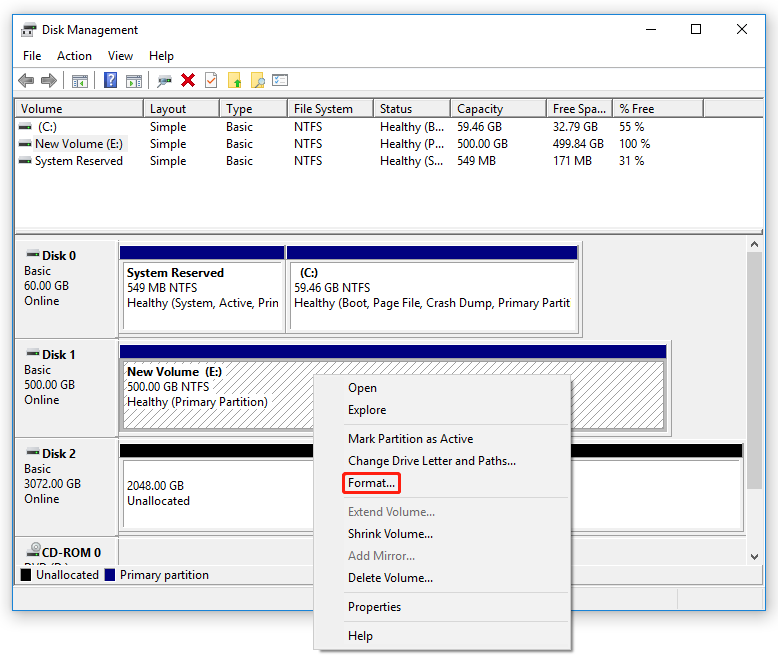Click the 500.00 GB capacity cell
The height and width of the screenshot is (665, 778).
tap(482, 144)
